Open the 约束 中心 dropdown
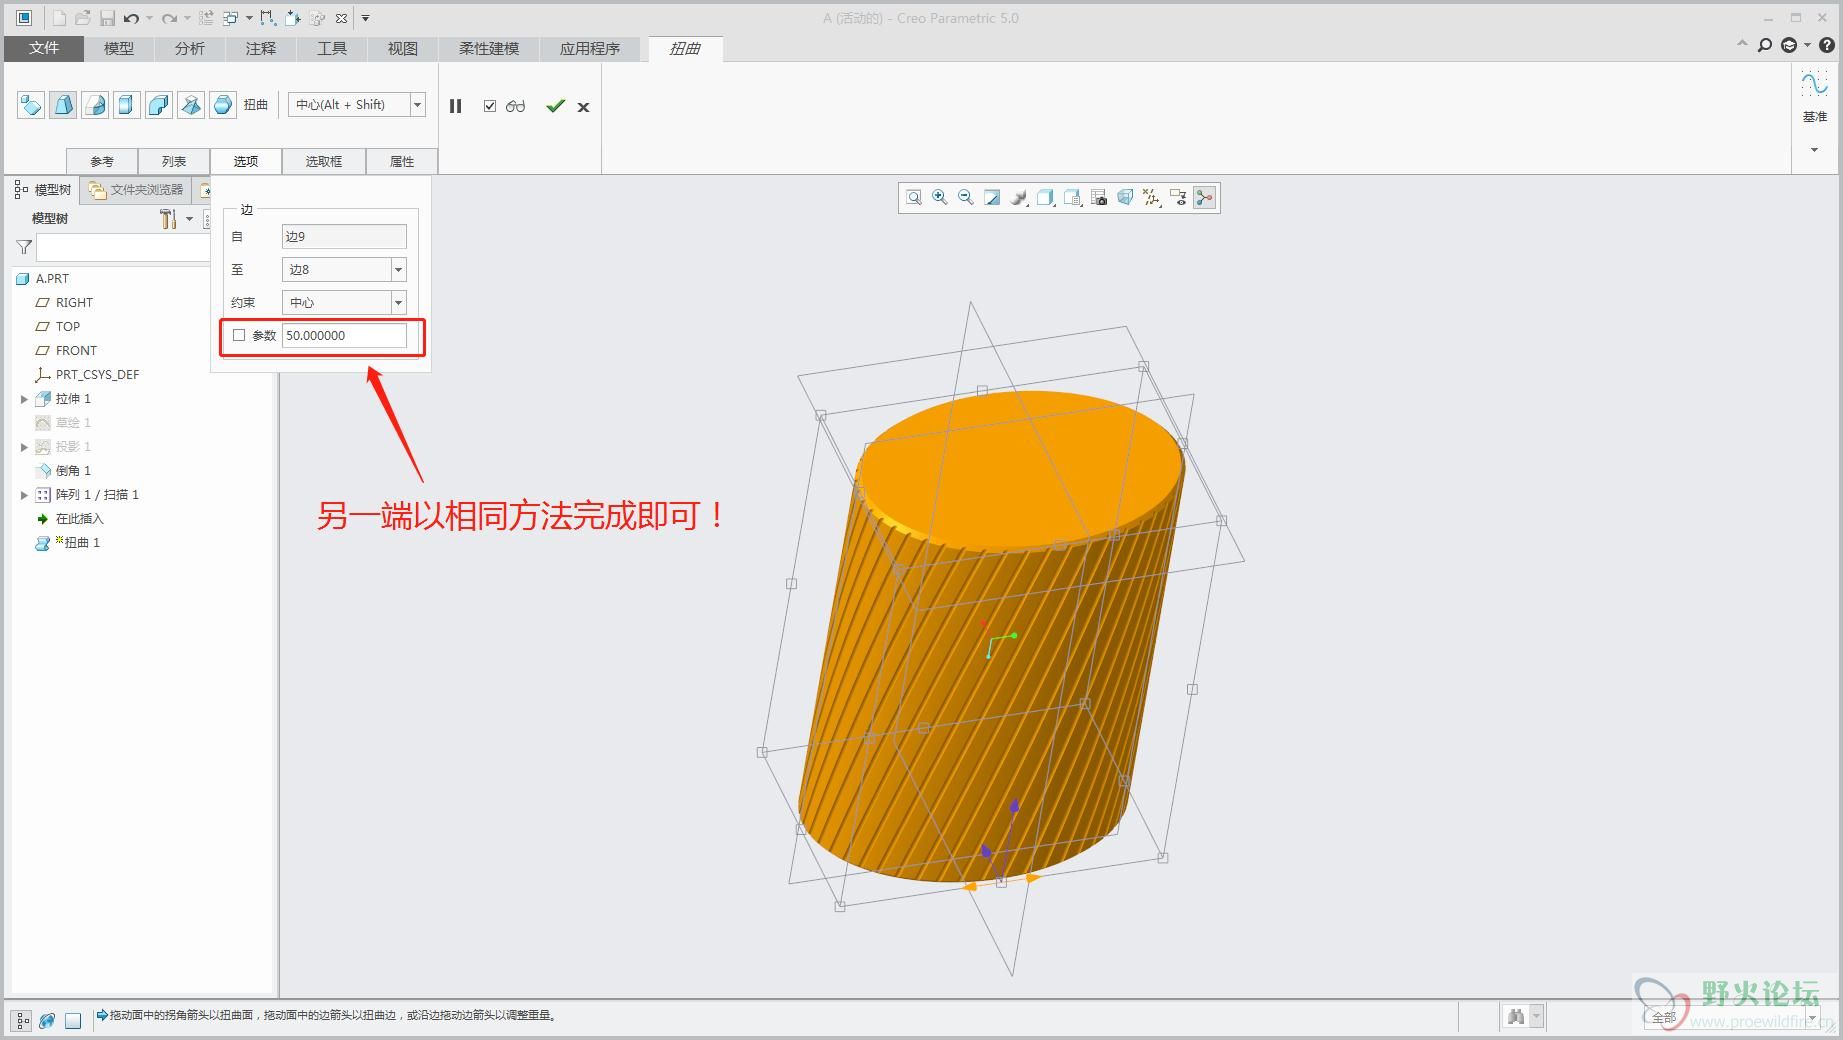 point(398,302)
